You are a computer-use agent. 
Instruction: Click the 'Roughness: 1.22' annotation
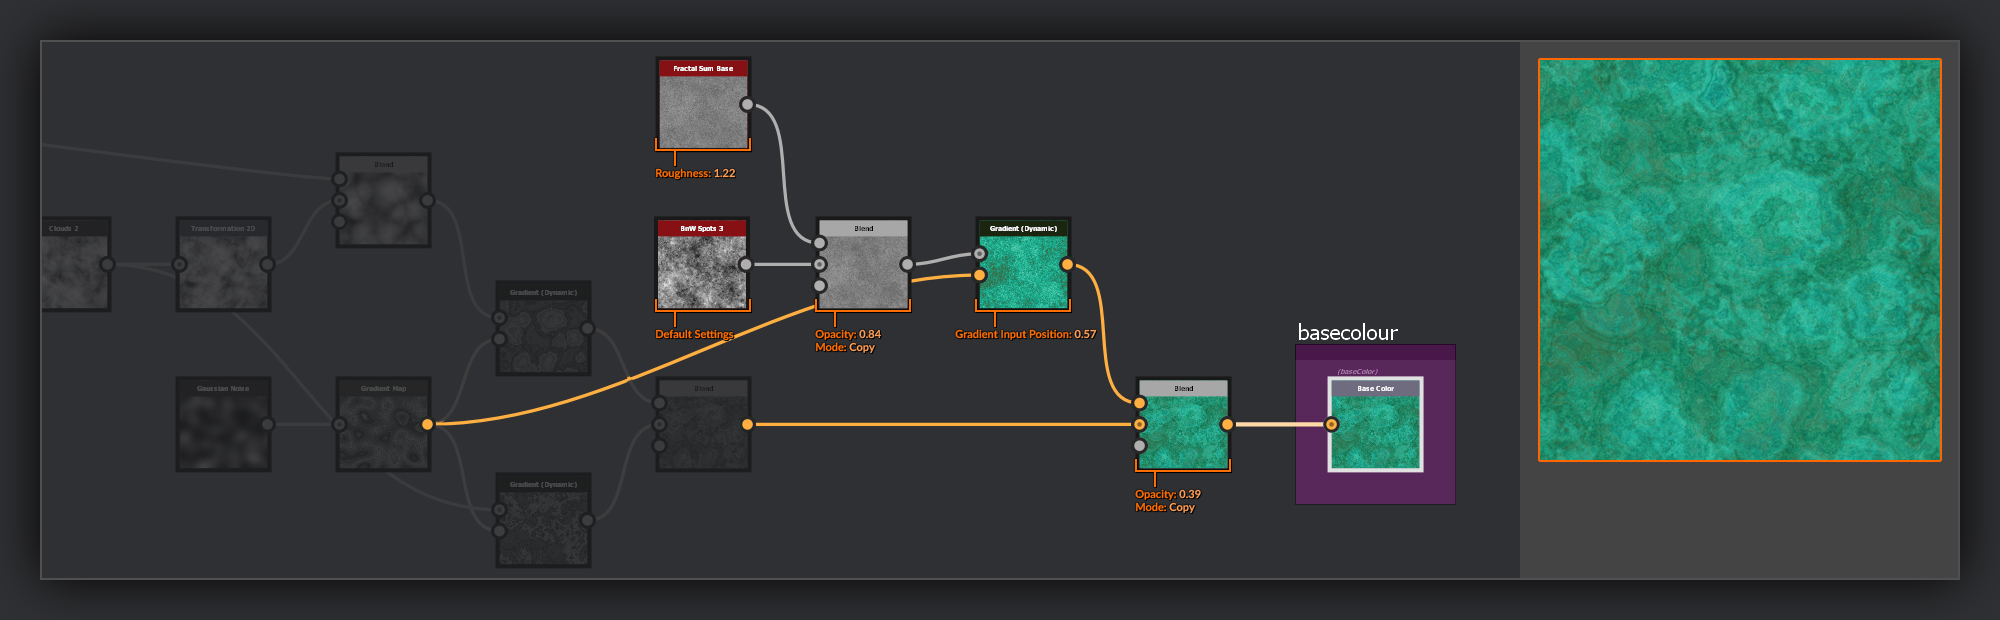pos(695,173)
